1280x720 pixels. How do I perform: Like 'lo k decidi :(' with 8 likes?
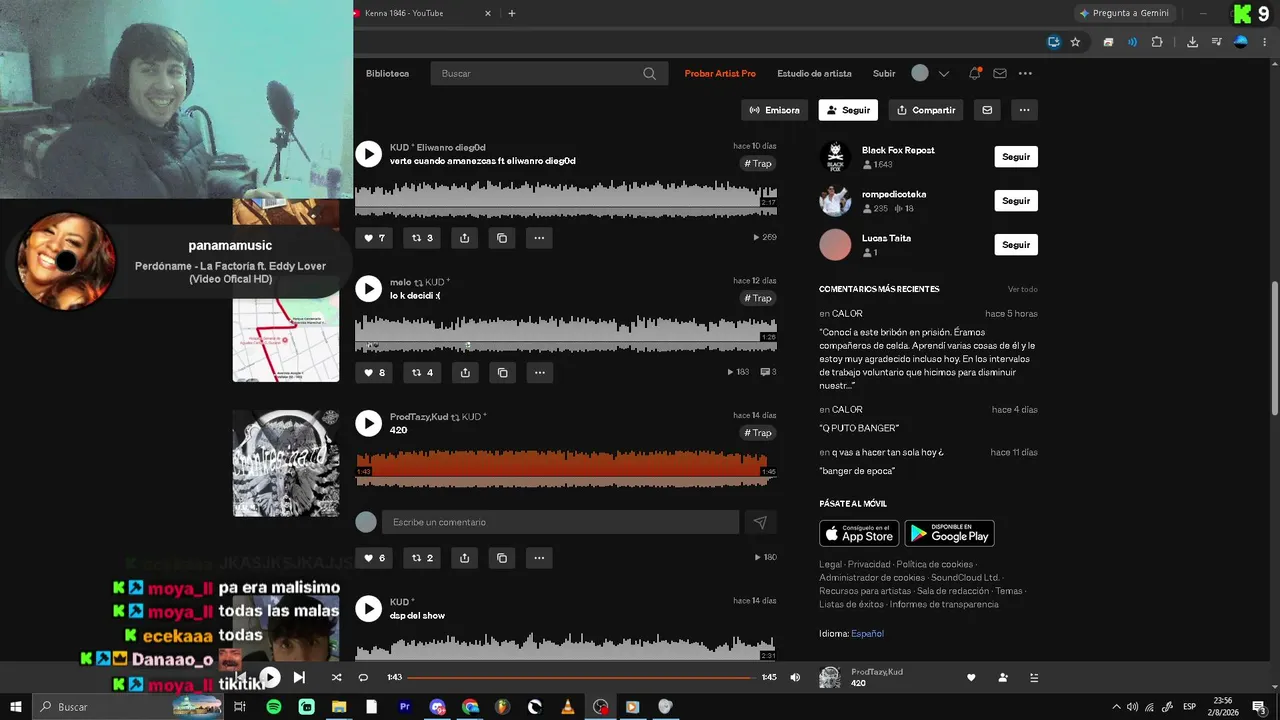pos(374,373)
